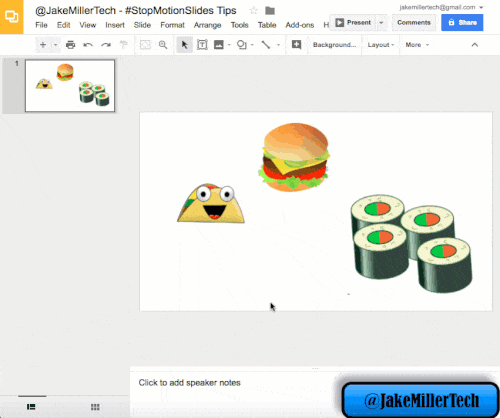Image resolution: width=500 pixels, height=418 pixels.
Task: Click the Print icon in toolbar
Action: (70, 45)
